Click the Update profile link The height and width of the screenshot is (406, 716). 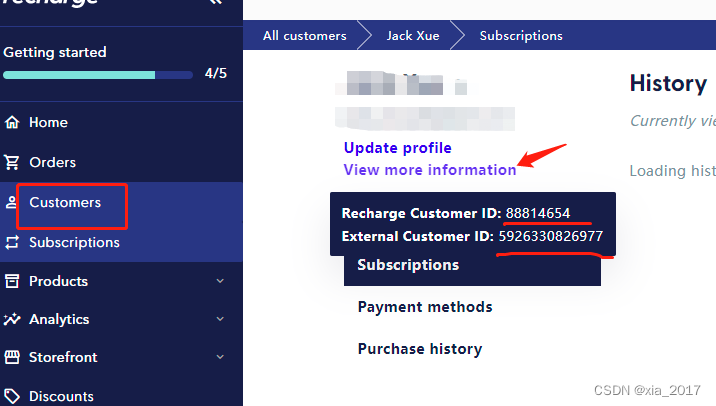[x=397, y=148]
